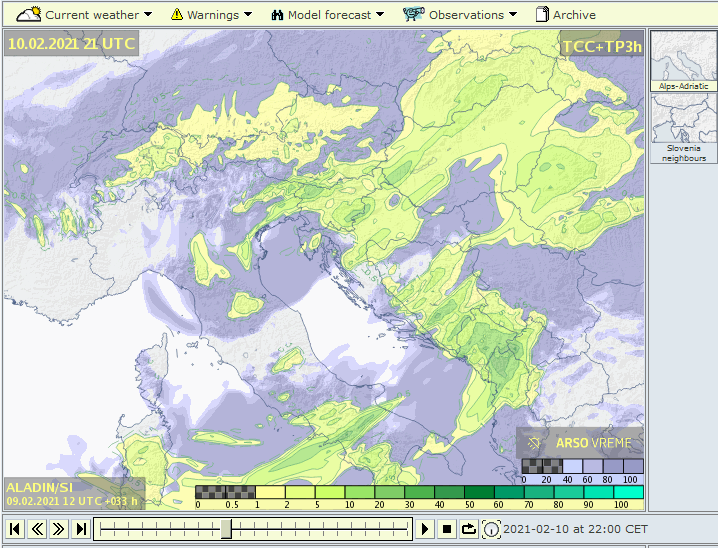Toggle animation loop mode
This screenshot has height=548, width=718.
470,529
